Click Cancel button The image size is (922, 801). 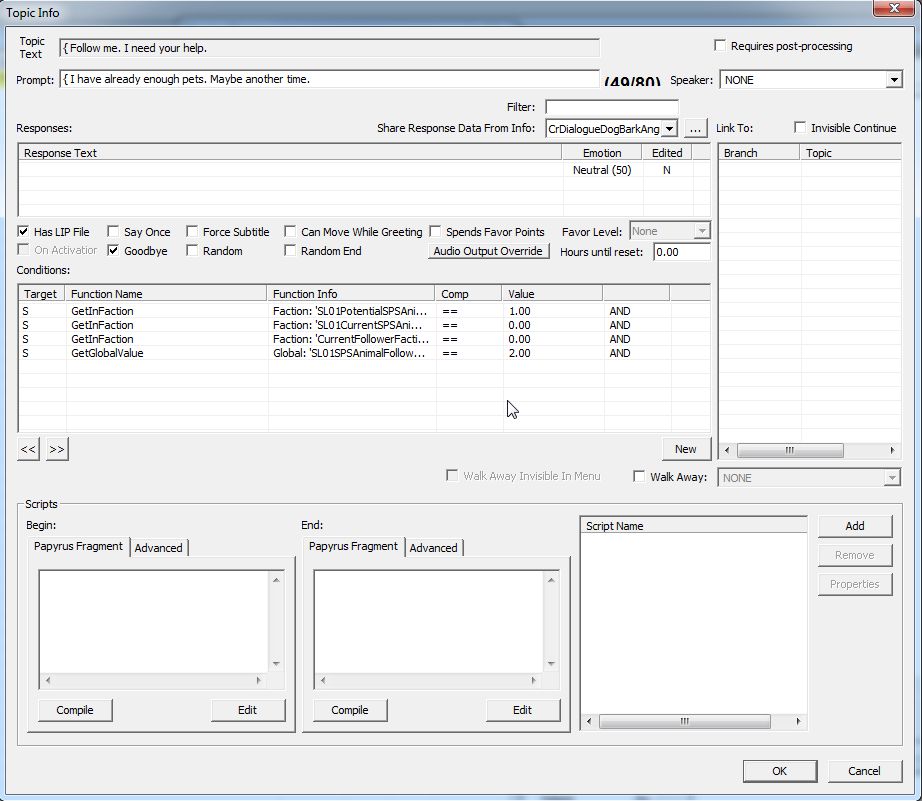point(864,771)
